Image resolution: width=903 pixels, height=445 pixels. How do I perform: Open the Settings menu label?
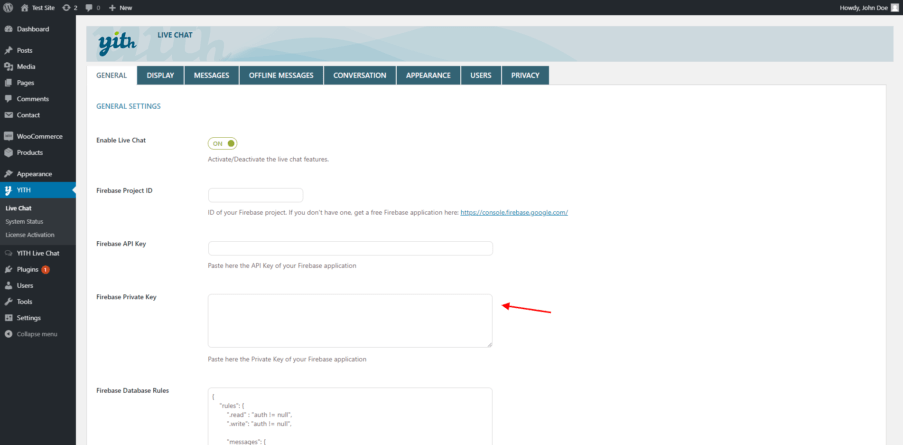click(x=29, y=318)
